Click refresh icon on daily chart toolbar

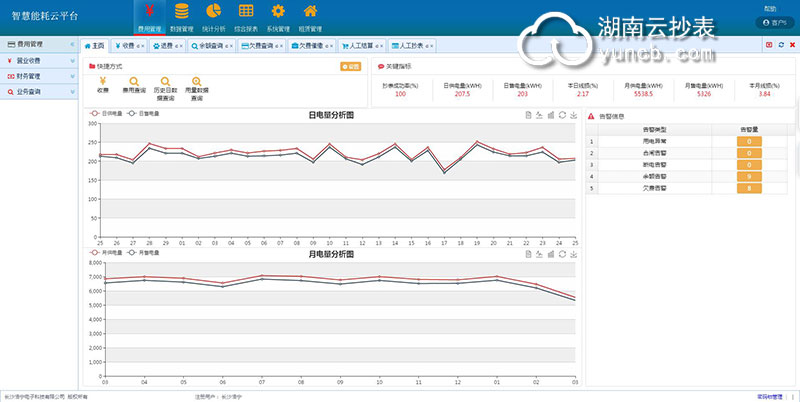(563, 116)
